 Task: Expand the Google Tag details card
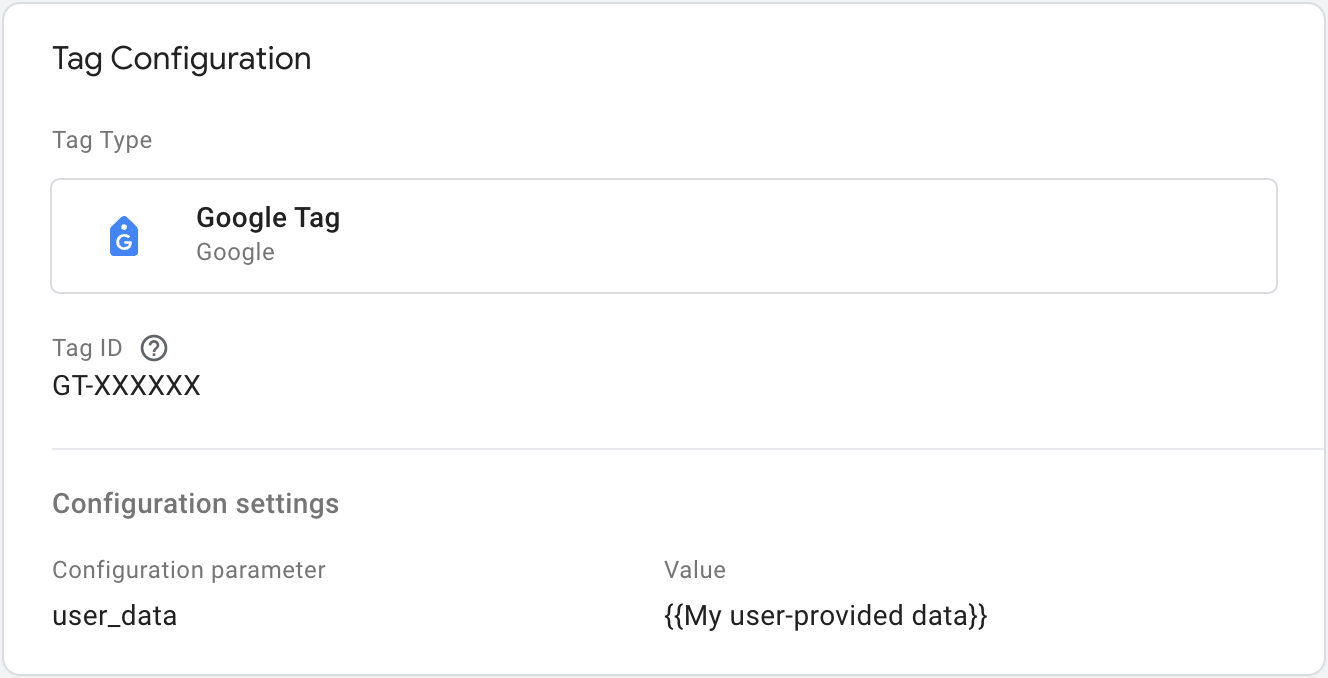(x=664, y=235)
